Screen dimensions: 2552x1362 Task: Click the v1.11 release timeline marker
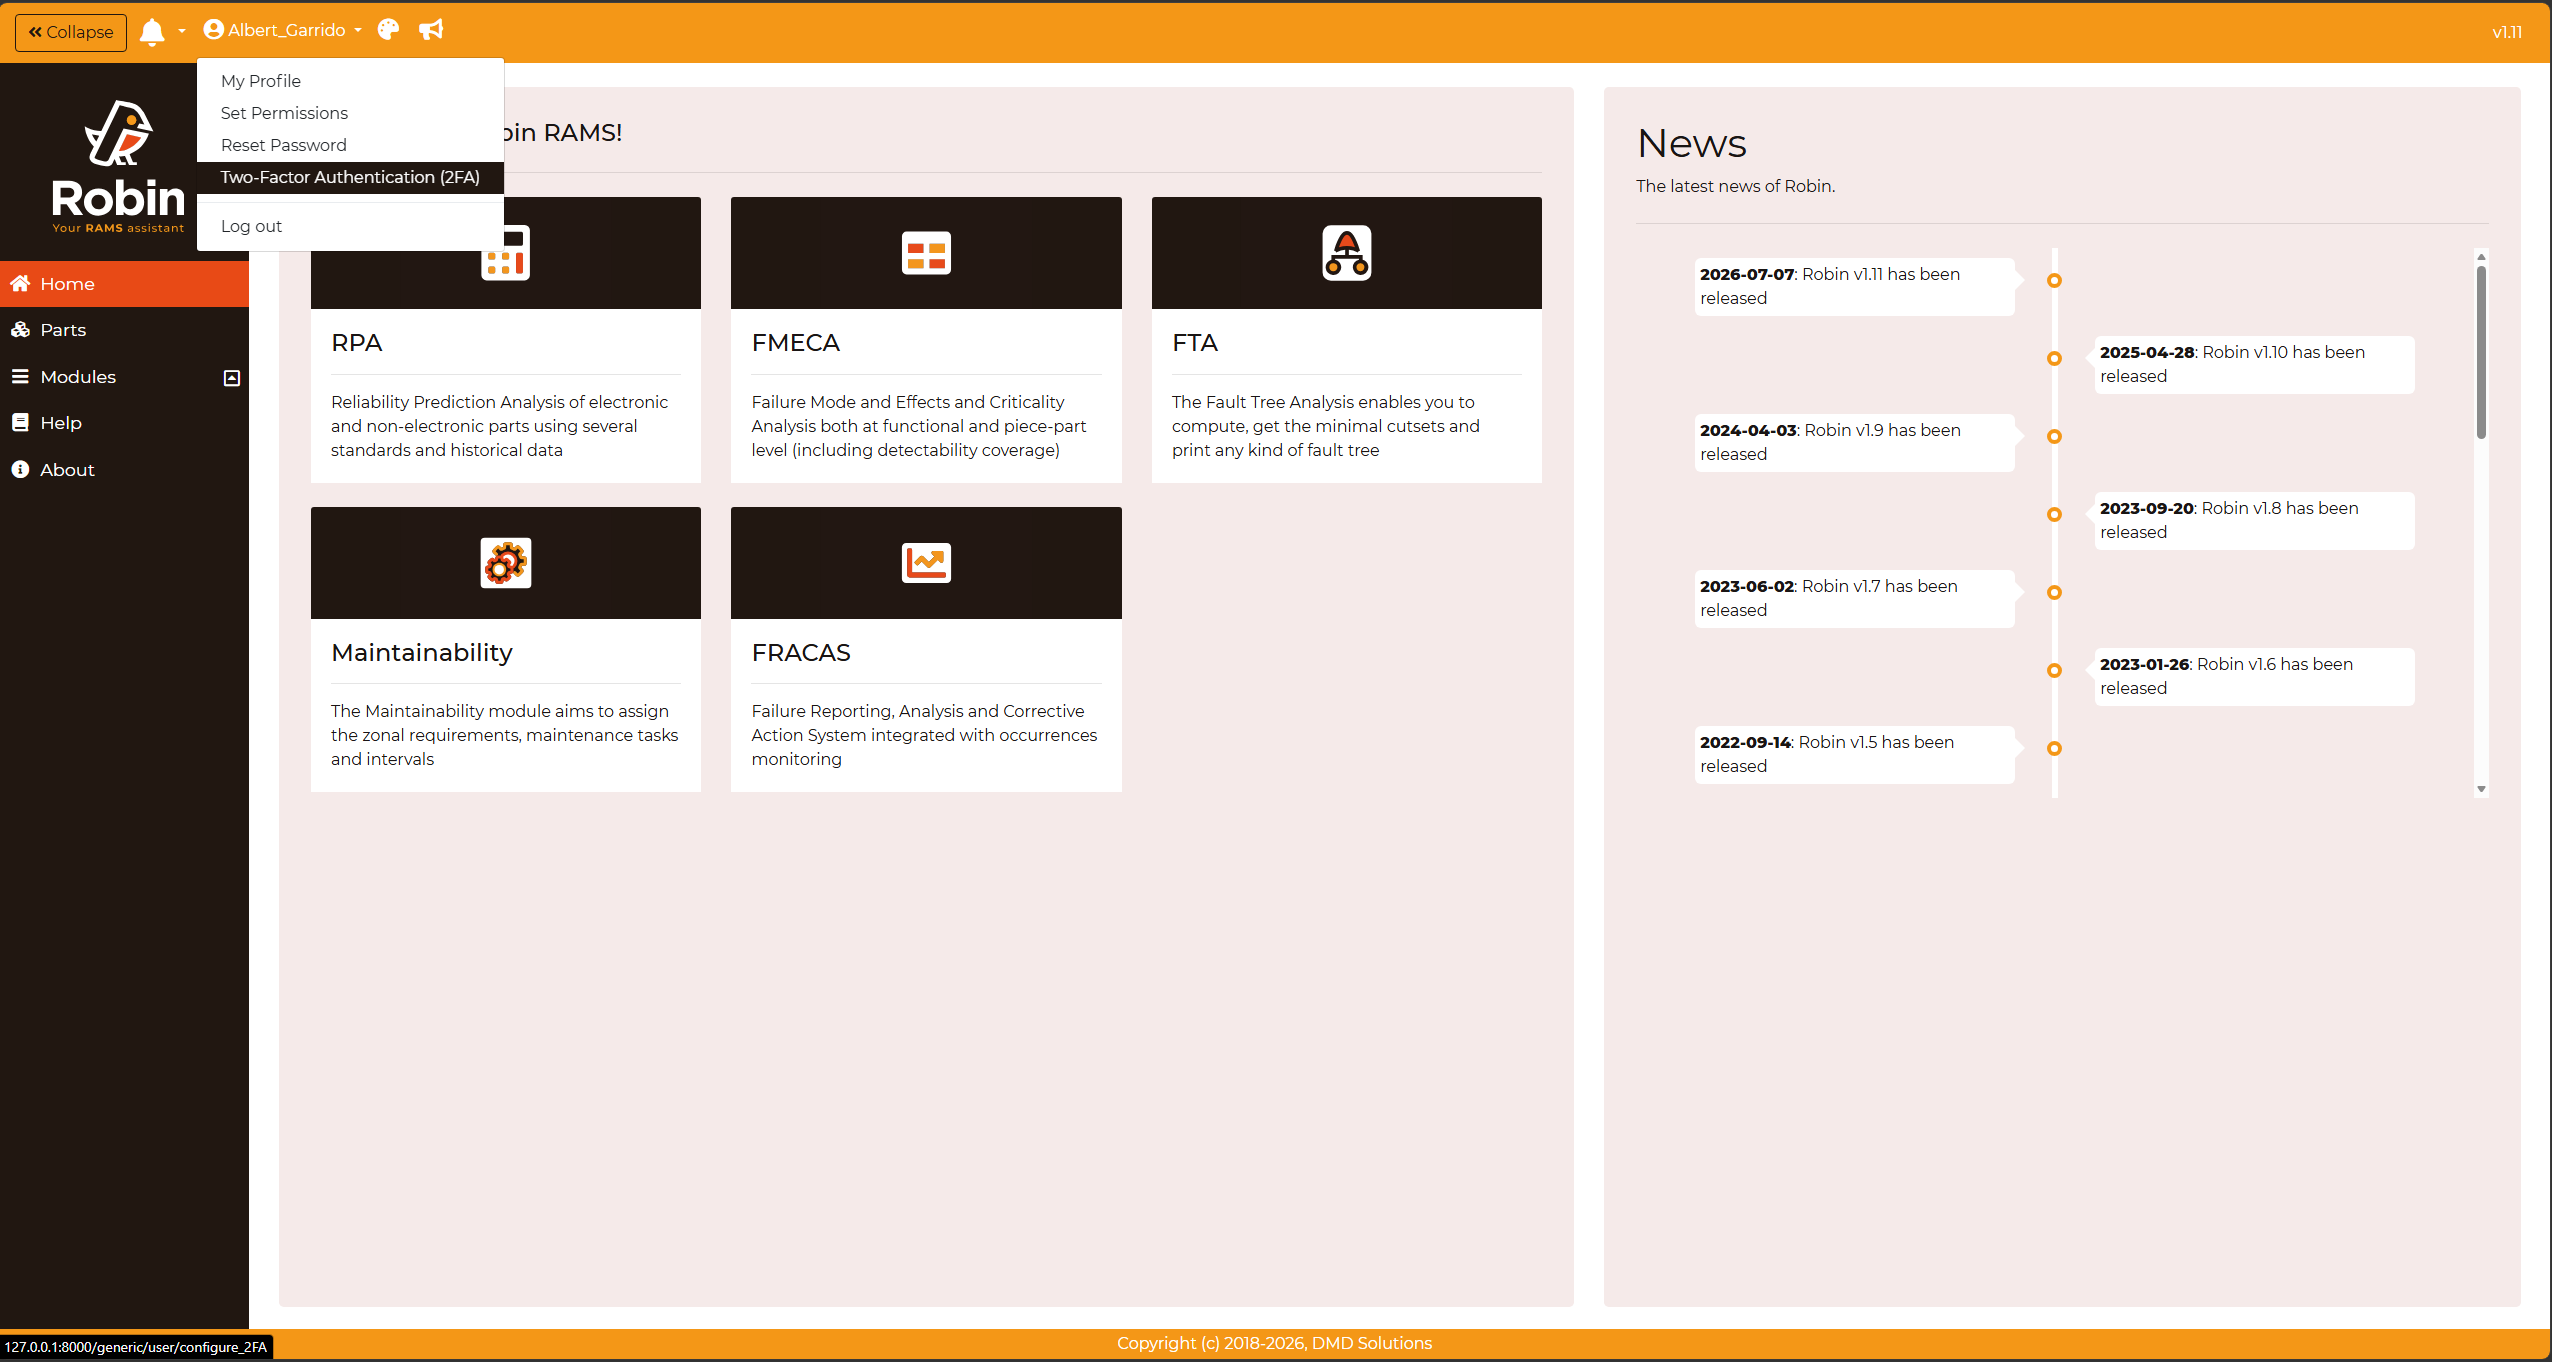tap(2054, 281)
